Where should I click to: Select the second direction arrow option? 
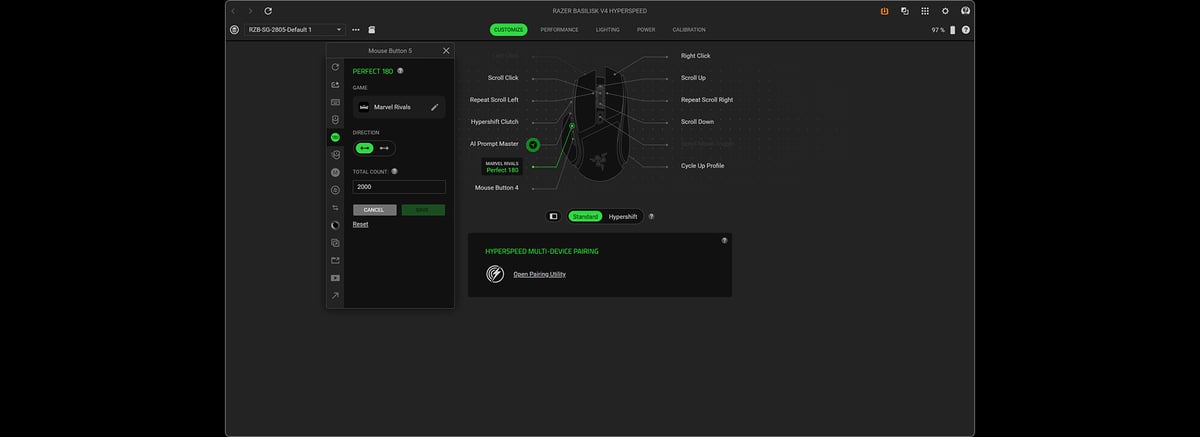[384, 148]
